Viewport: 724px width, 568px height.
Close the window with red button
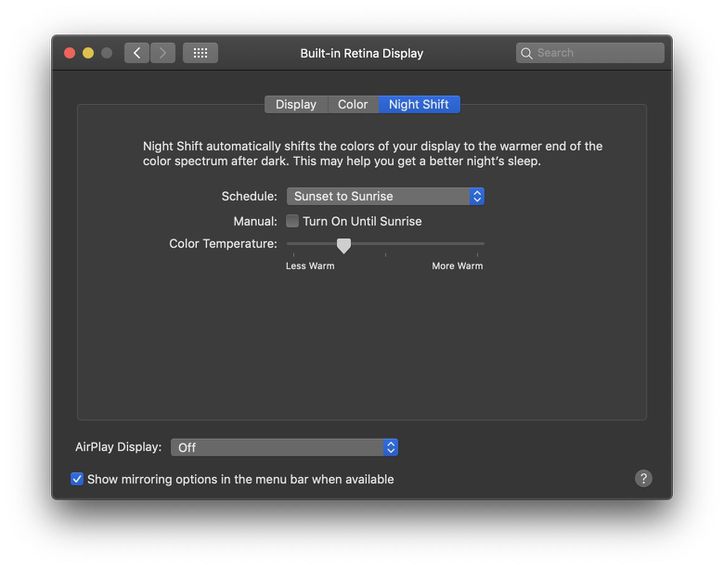[70, 53]
